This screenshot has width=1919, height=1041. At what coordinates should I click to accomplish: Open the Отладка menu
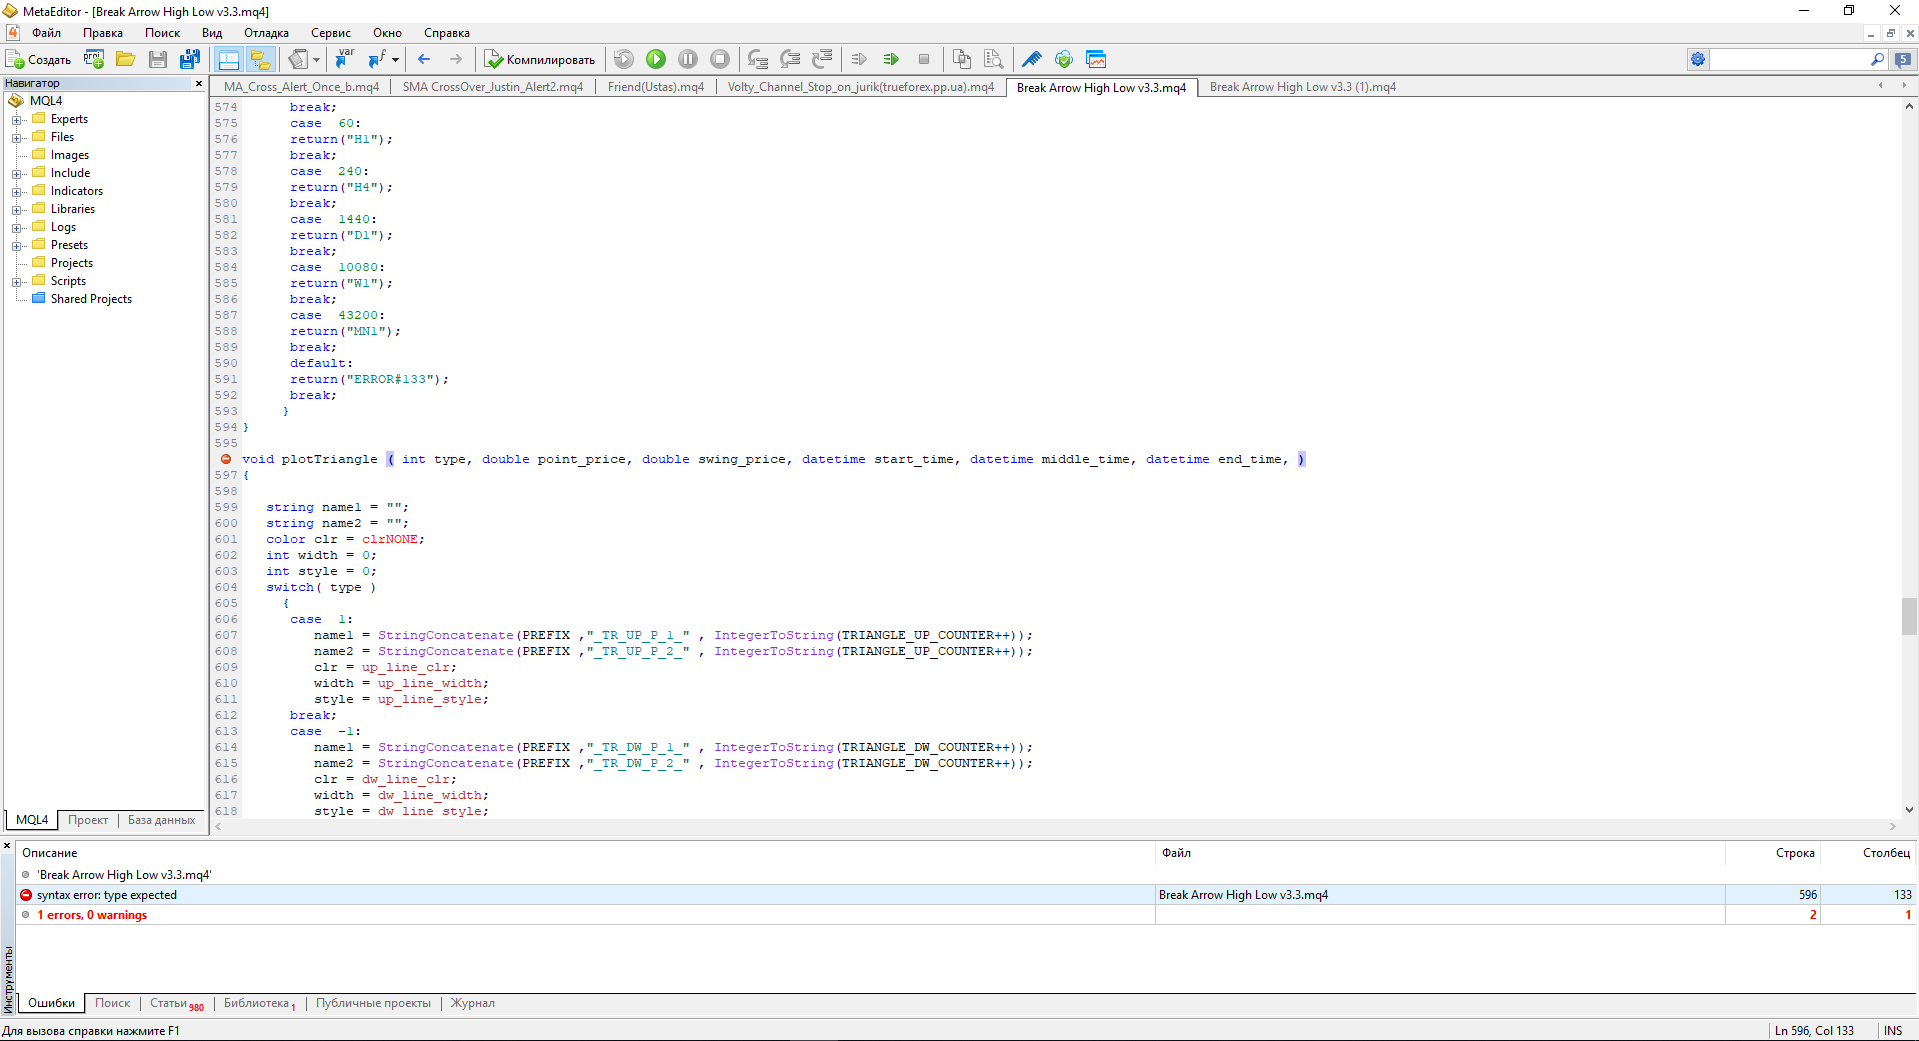(266, 33)
